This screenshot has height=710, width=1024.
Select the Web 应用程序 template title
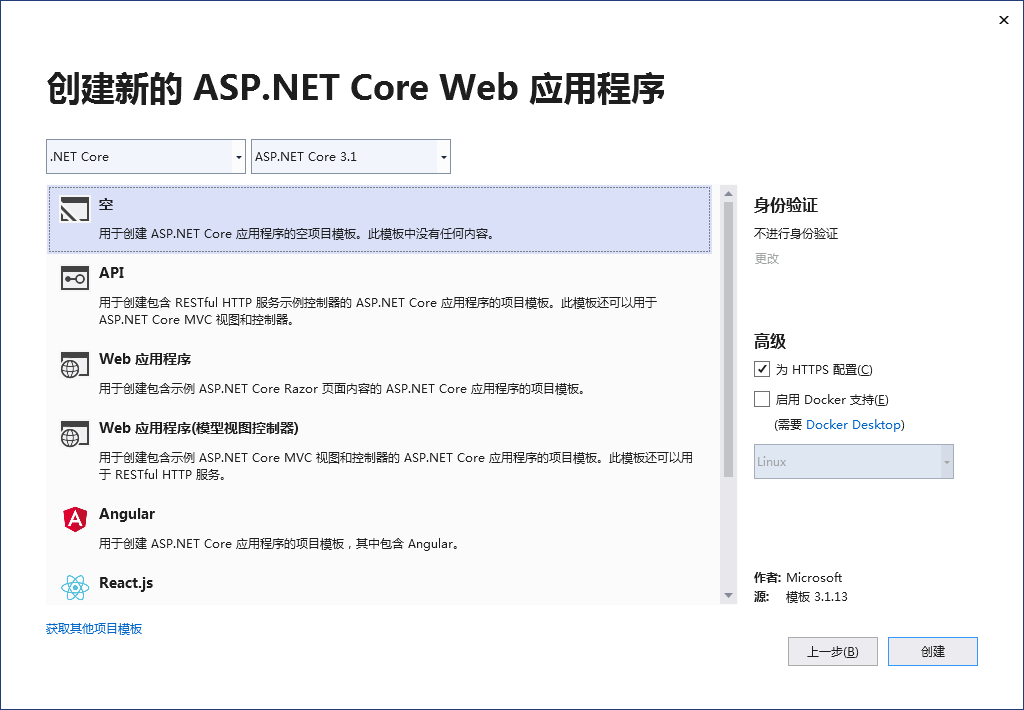click(x=145, y=359)
